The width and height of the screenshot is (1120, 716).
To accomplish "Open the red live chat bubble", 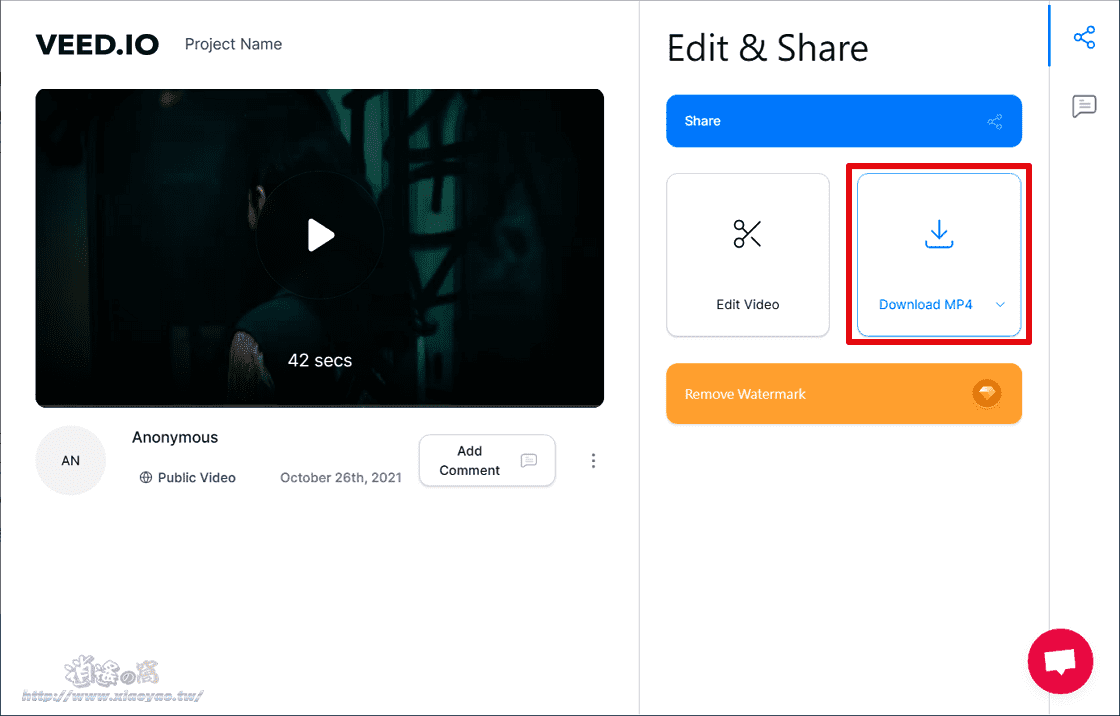I will (x=1060, y=661).
